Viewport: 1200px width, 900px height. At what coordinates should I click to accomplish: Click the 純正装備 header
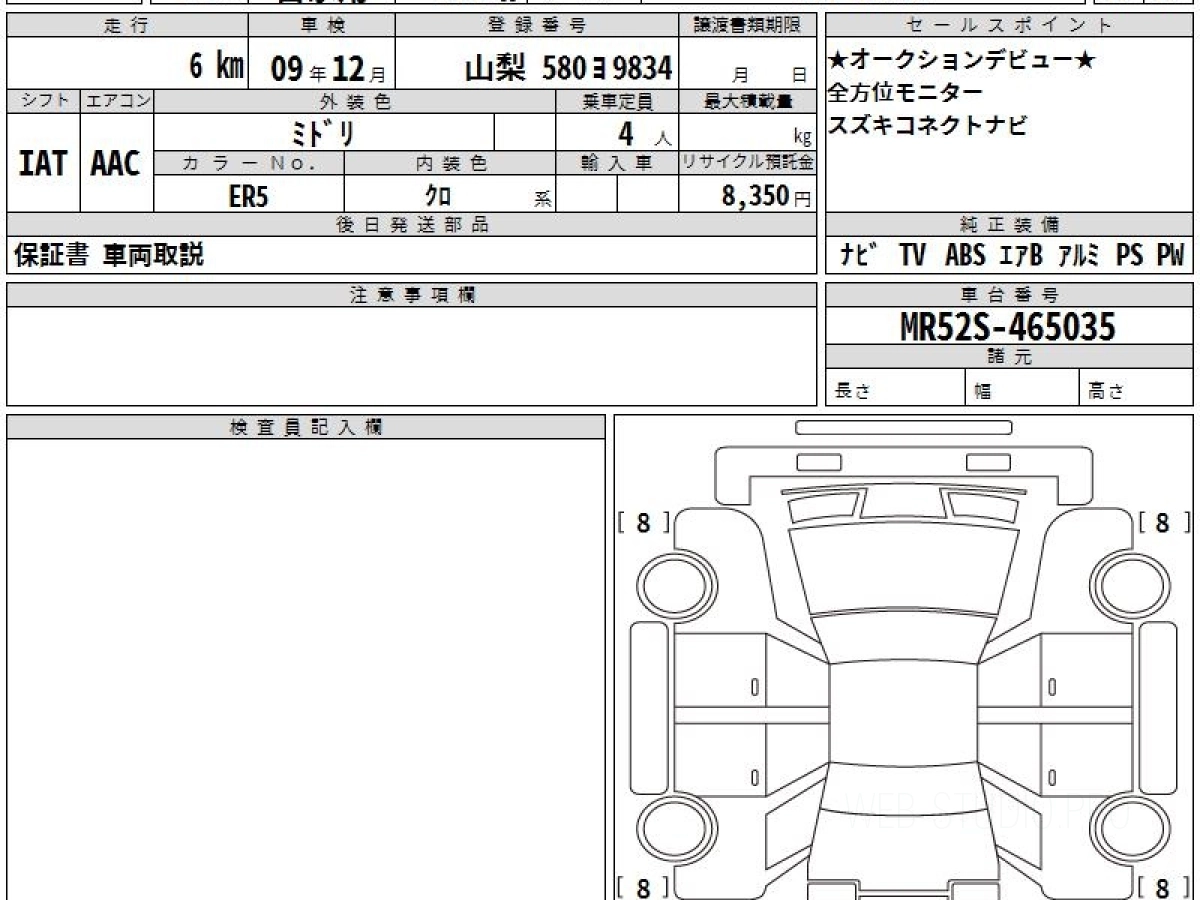coord(1010,225)
